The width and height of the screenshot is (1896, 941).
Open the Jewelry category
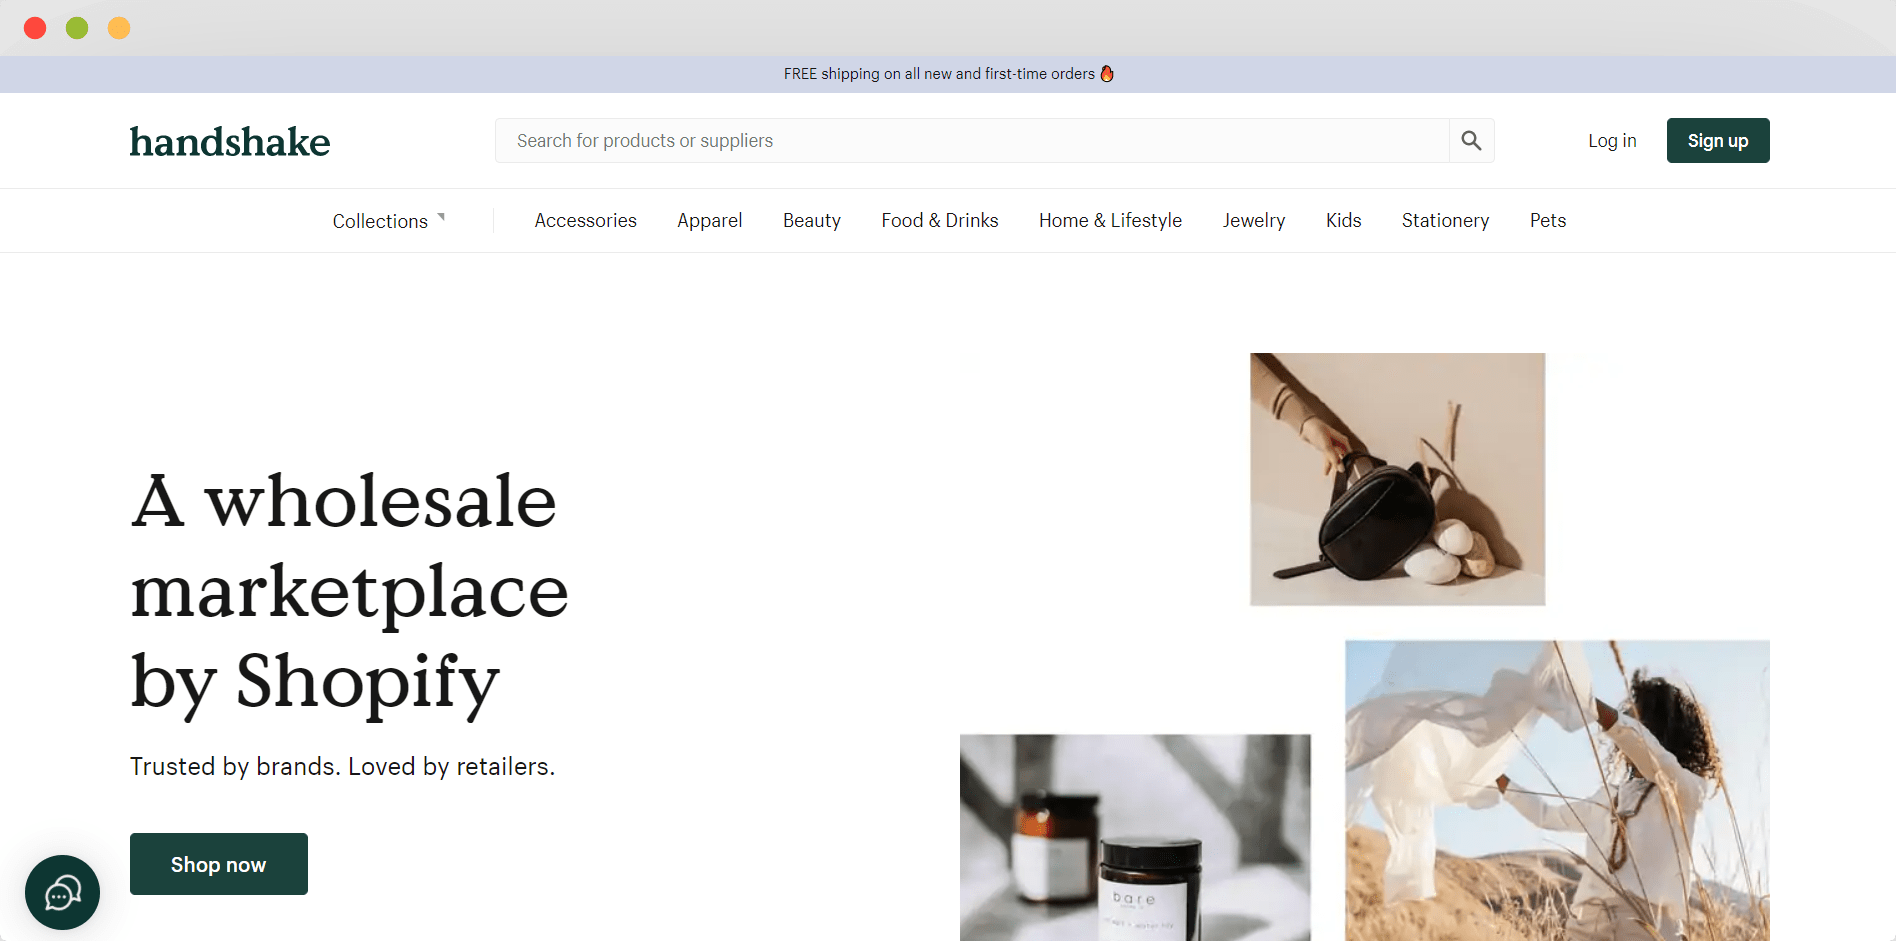(x=1253, y=220)
